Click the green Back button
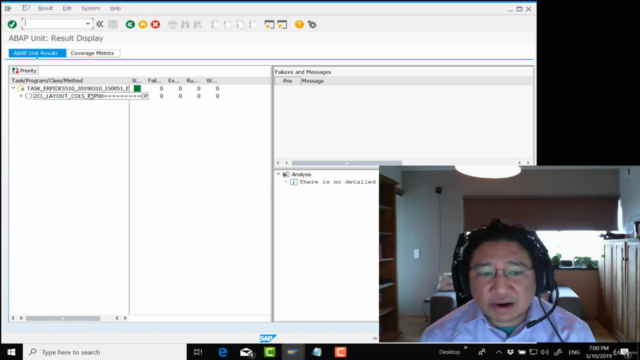The image size is (640, 360). click(130, 24)
